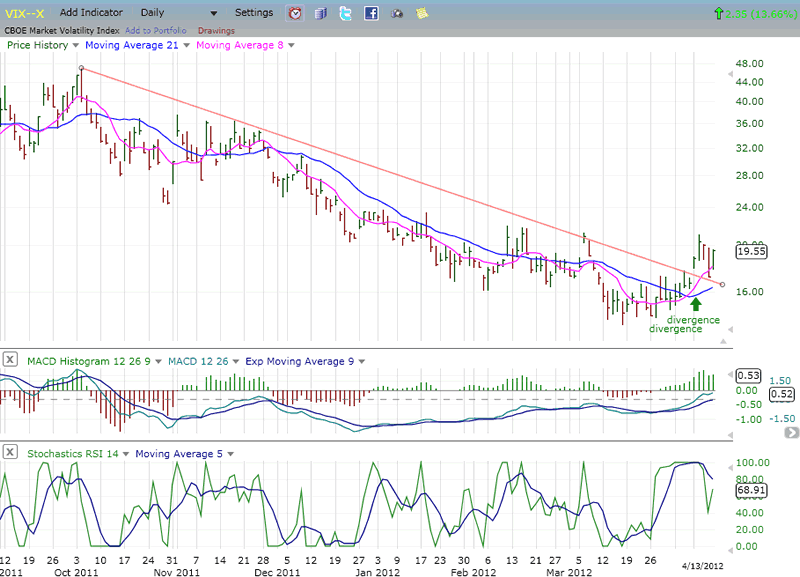Image resolution: width=800 pixels, height=577 pixels.
Task: Click the alarm clock alert icon
Action: pyautogui.click(x=295, y=13)
